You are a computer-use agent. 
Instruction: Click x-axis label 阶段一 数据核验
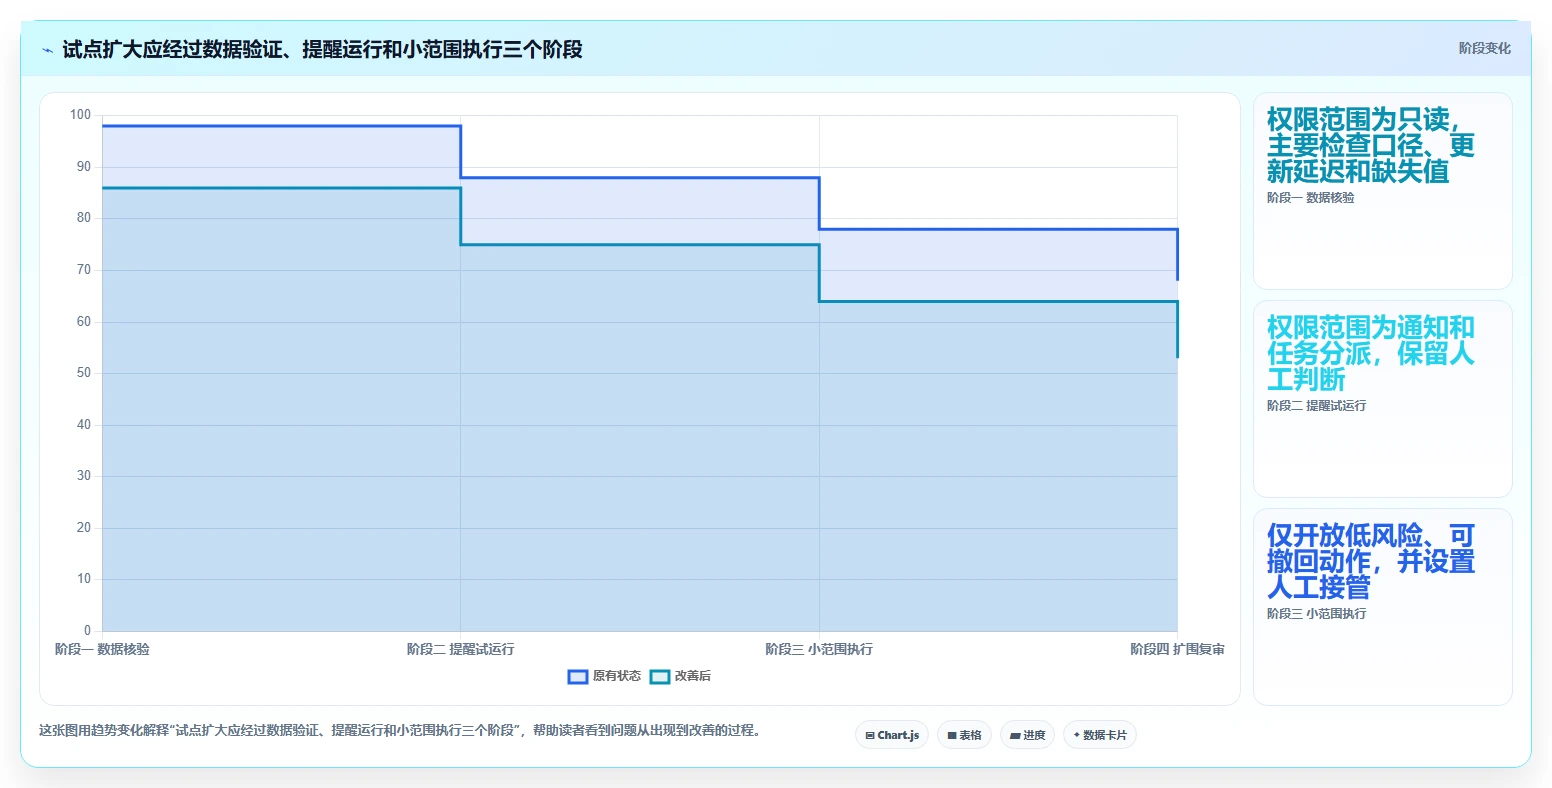coord(102,650)
